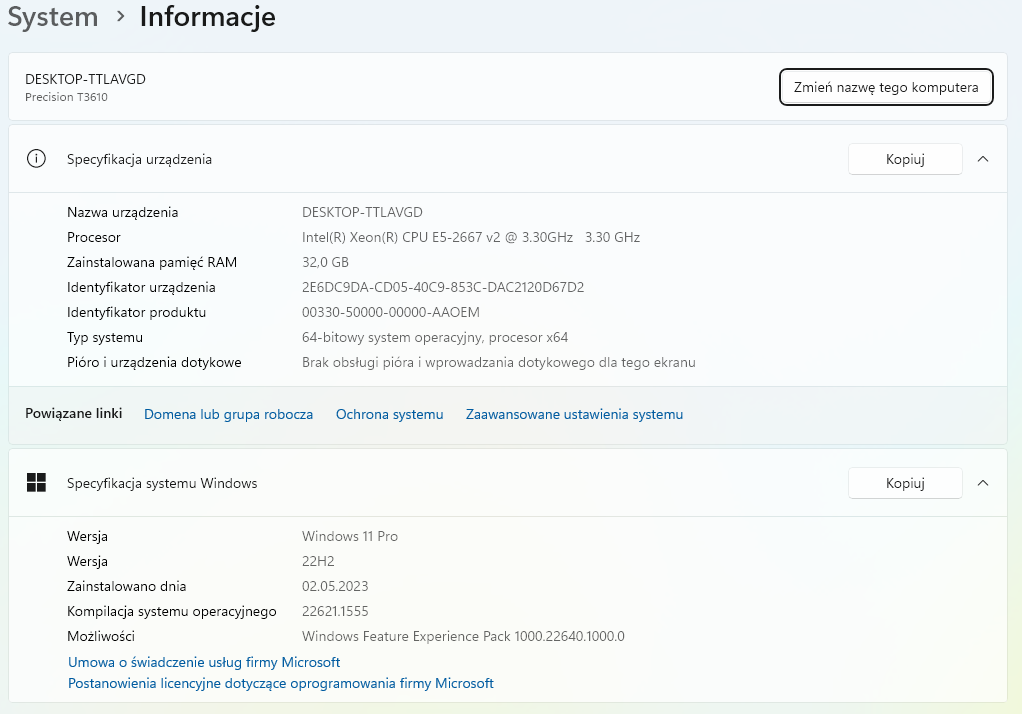1022x714 pixels.
Task: Click the Windows logo icon beside Specyfikacja systemu
Action: tap(36, 483)
